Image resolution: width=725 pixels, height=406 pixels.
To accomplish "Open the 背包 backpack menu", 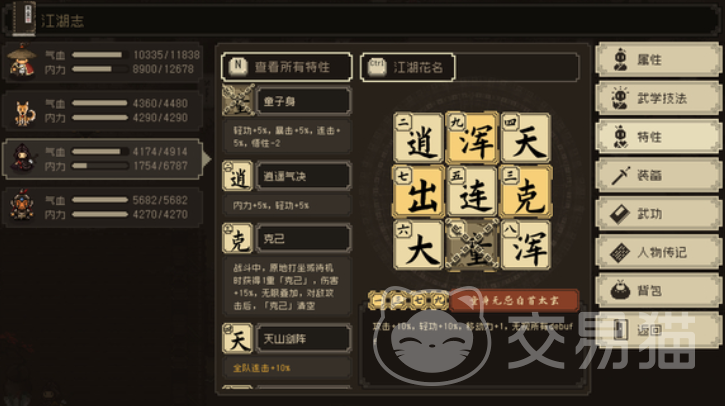I will [x=658, y=291].
